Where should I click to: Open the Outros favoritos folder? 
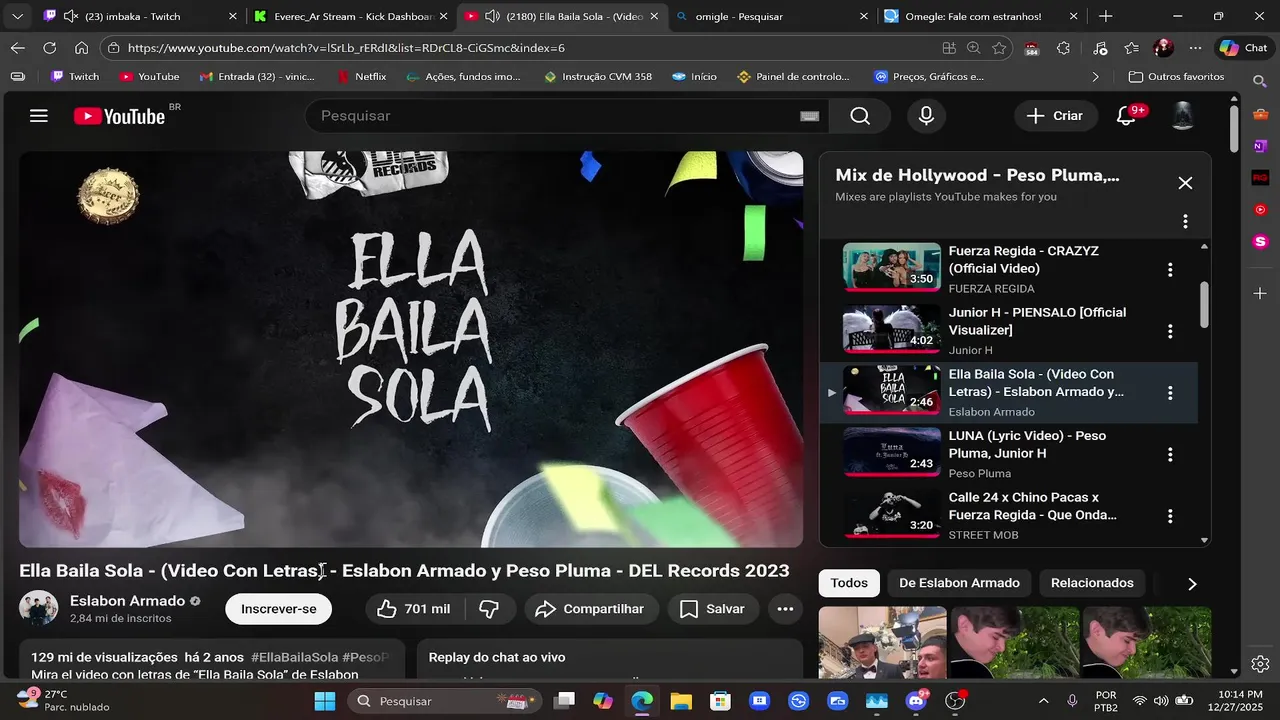[x=1176, y=77]
